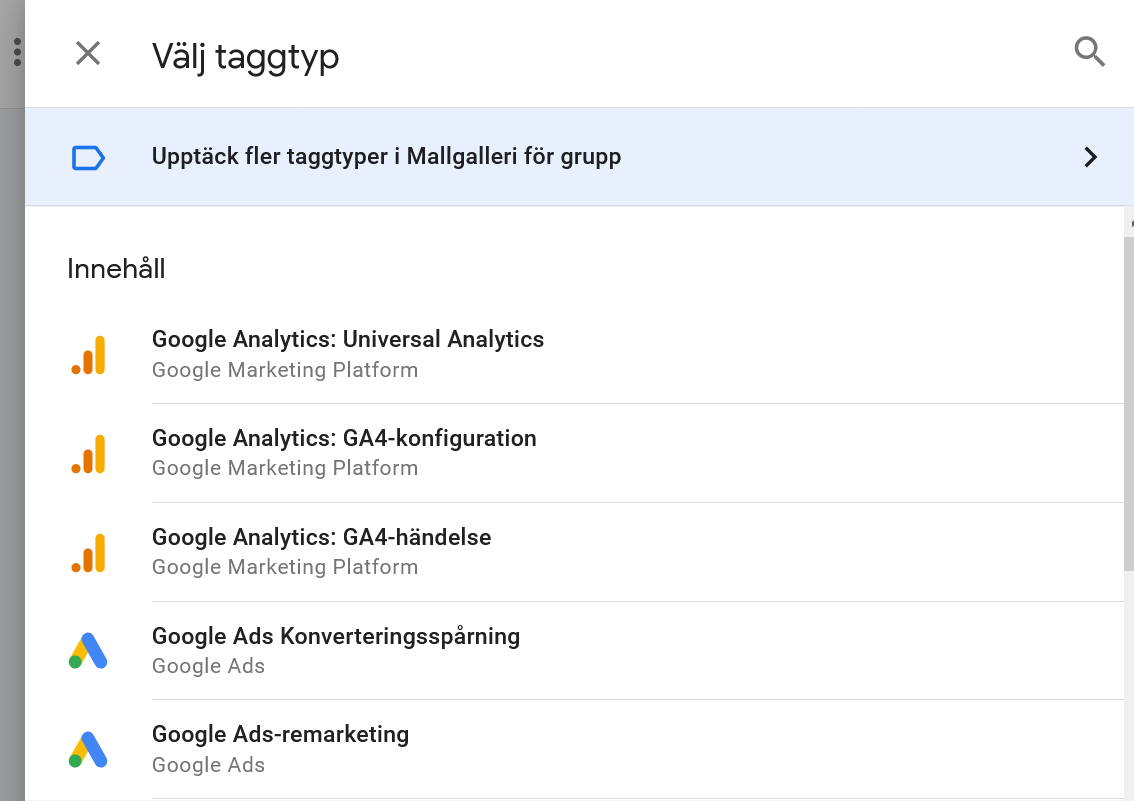Viewport: 1134px width, 801px height.
Task: Click the Innehåll section header
Action: click(116, 268)
